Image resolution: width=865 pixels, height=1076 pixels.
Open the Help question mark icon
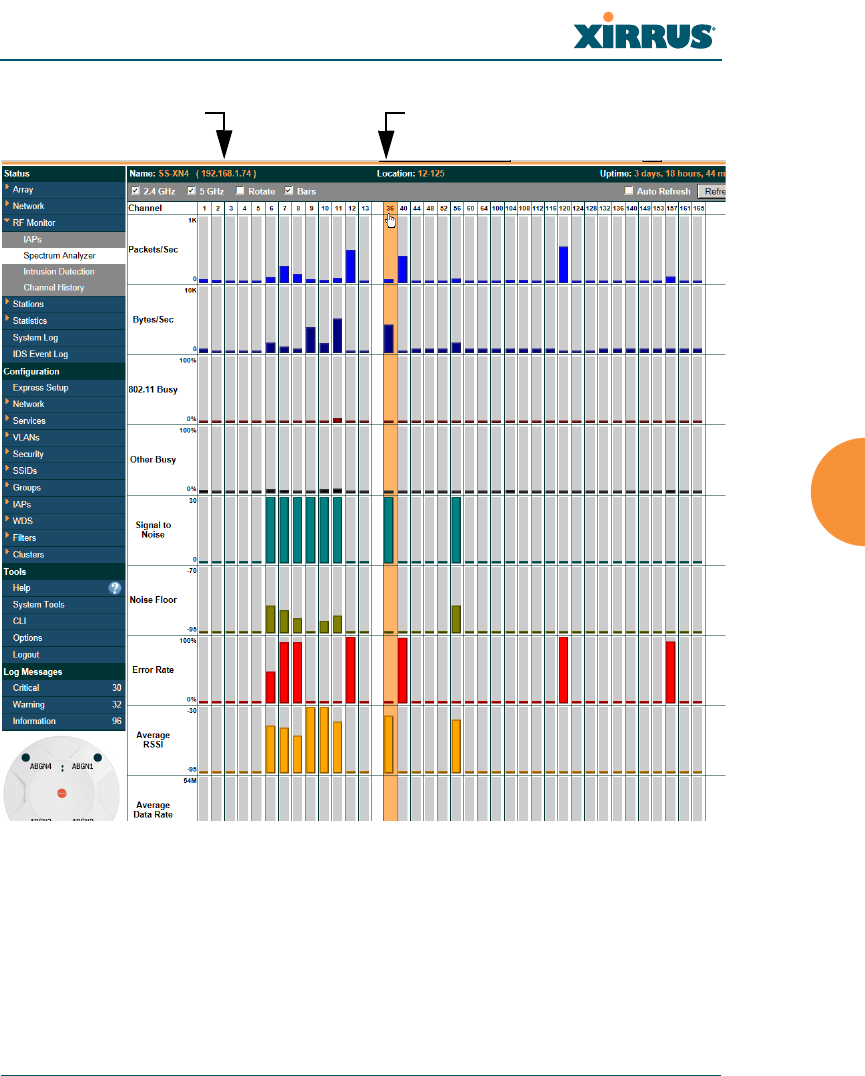[115, 588]
